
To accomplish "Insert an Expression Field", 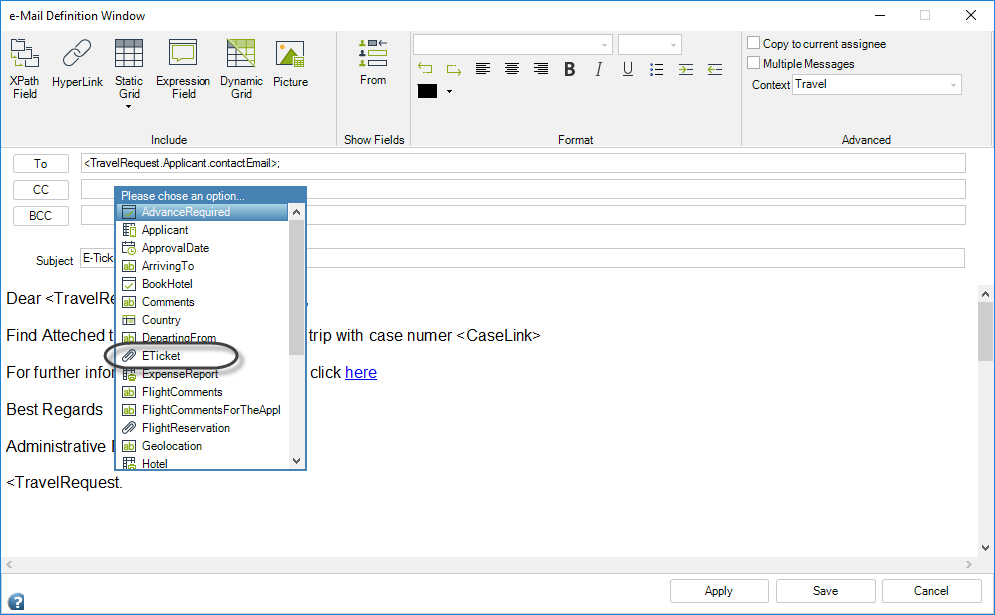I will [x=183, y=69].
